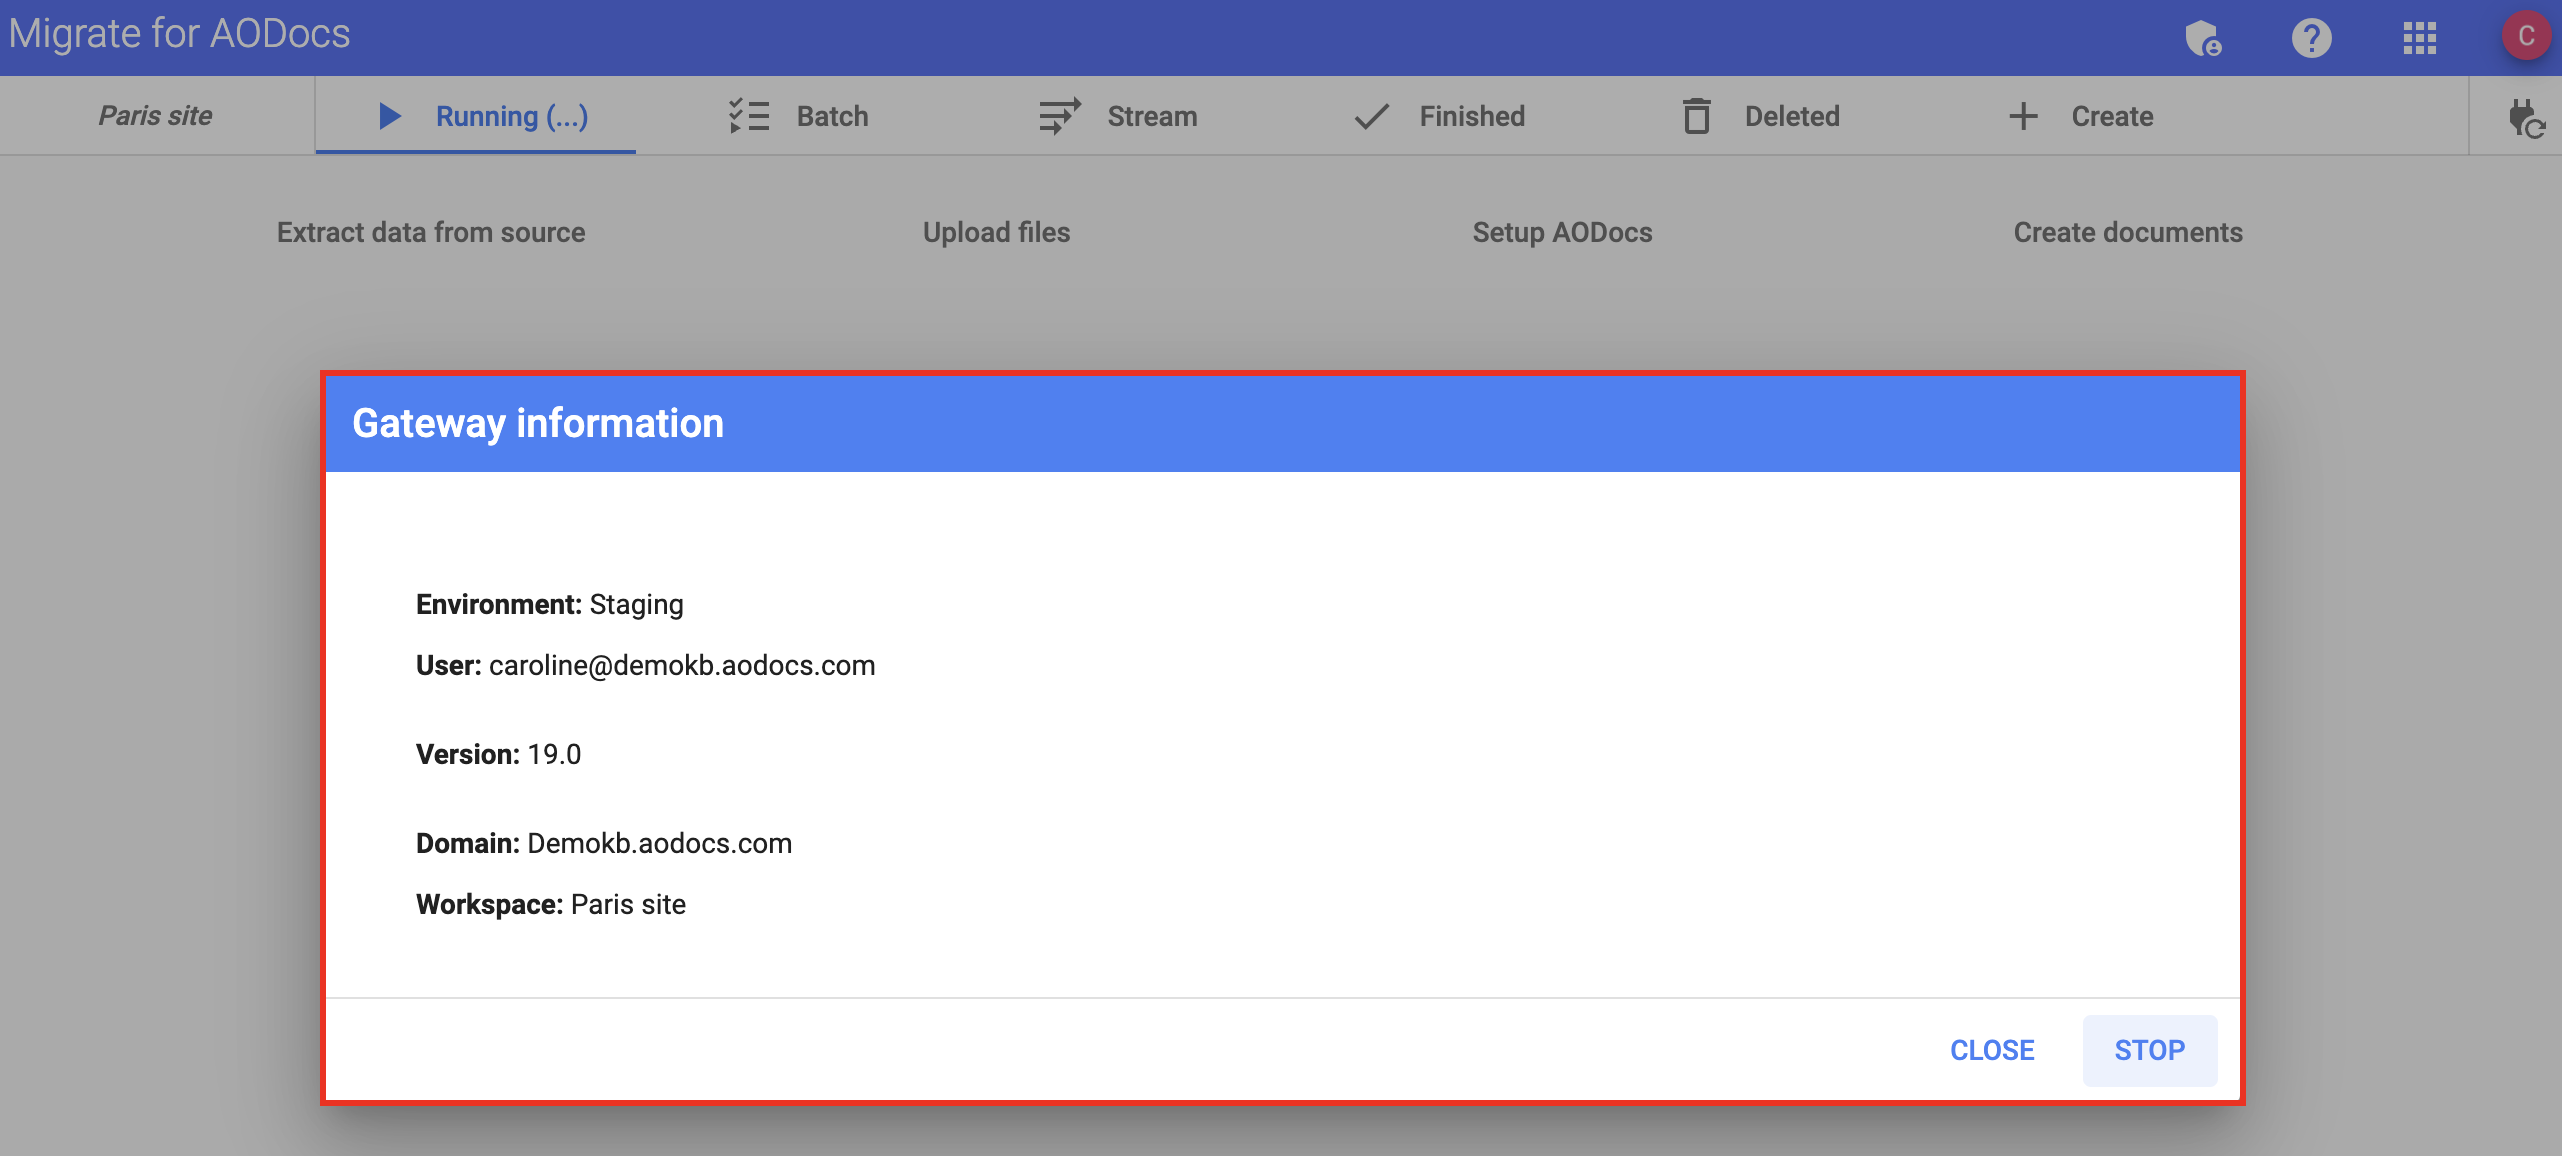Click the Extract data from source step
2562x1156 pixels.
point(431,232)
